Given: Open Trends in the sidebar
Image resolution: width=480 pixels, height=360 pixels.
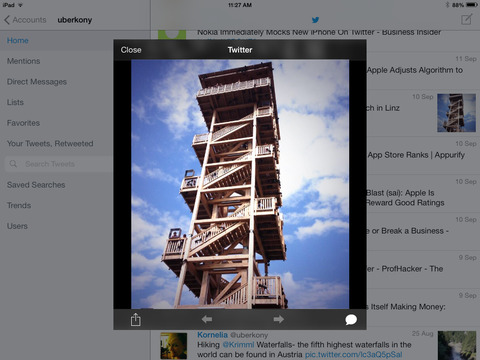Looking at the screenshot, I should pyautogui.click(x=19, y=205).
